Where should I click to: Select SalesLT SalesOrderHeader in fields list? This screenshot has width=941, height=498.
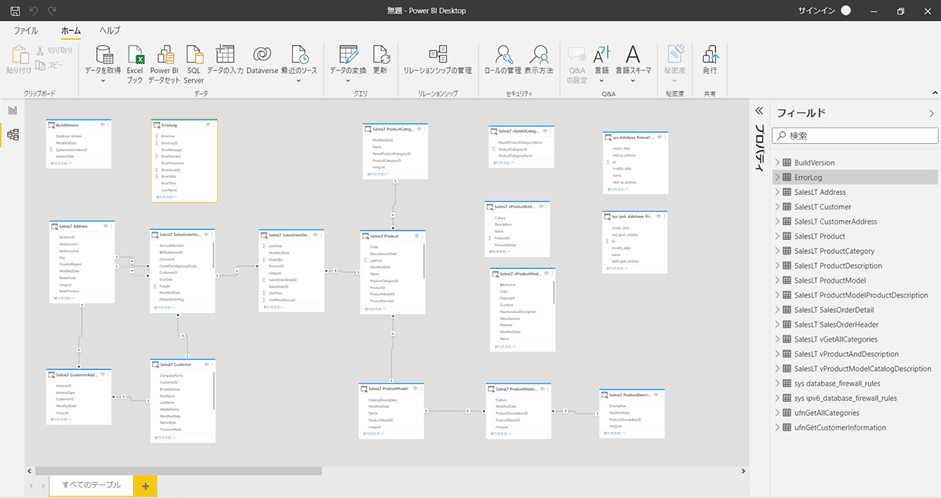(855, 325)
